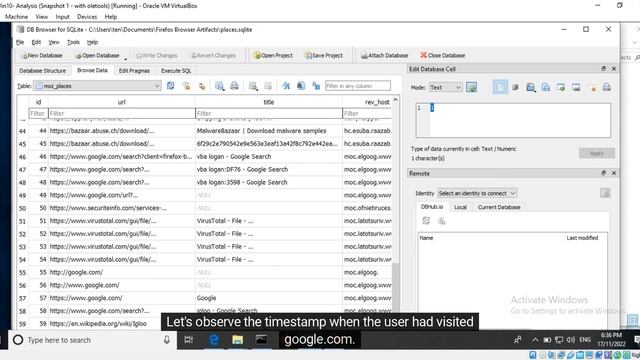Switch to the Database Structure tab
The height and width of the screenshot is (360, 640).
42,71
